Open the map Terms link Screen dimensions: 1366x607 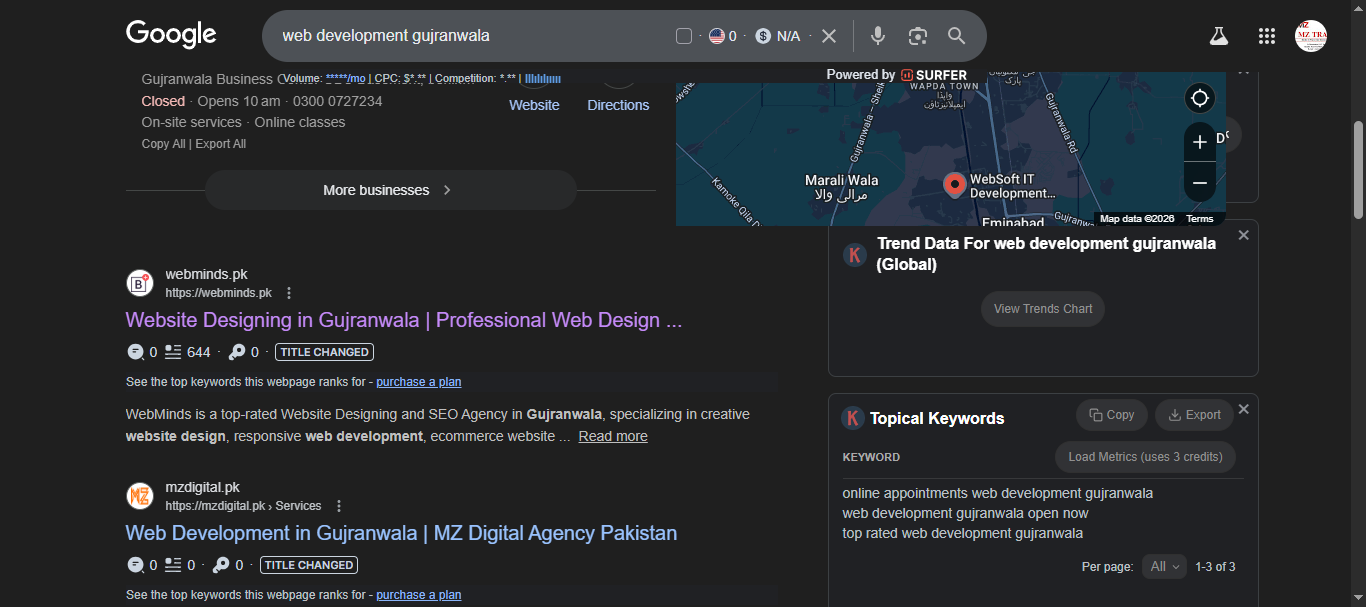[x=1199, y=219]
